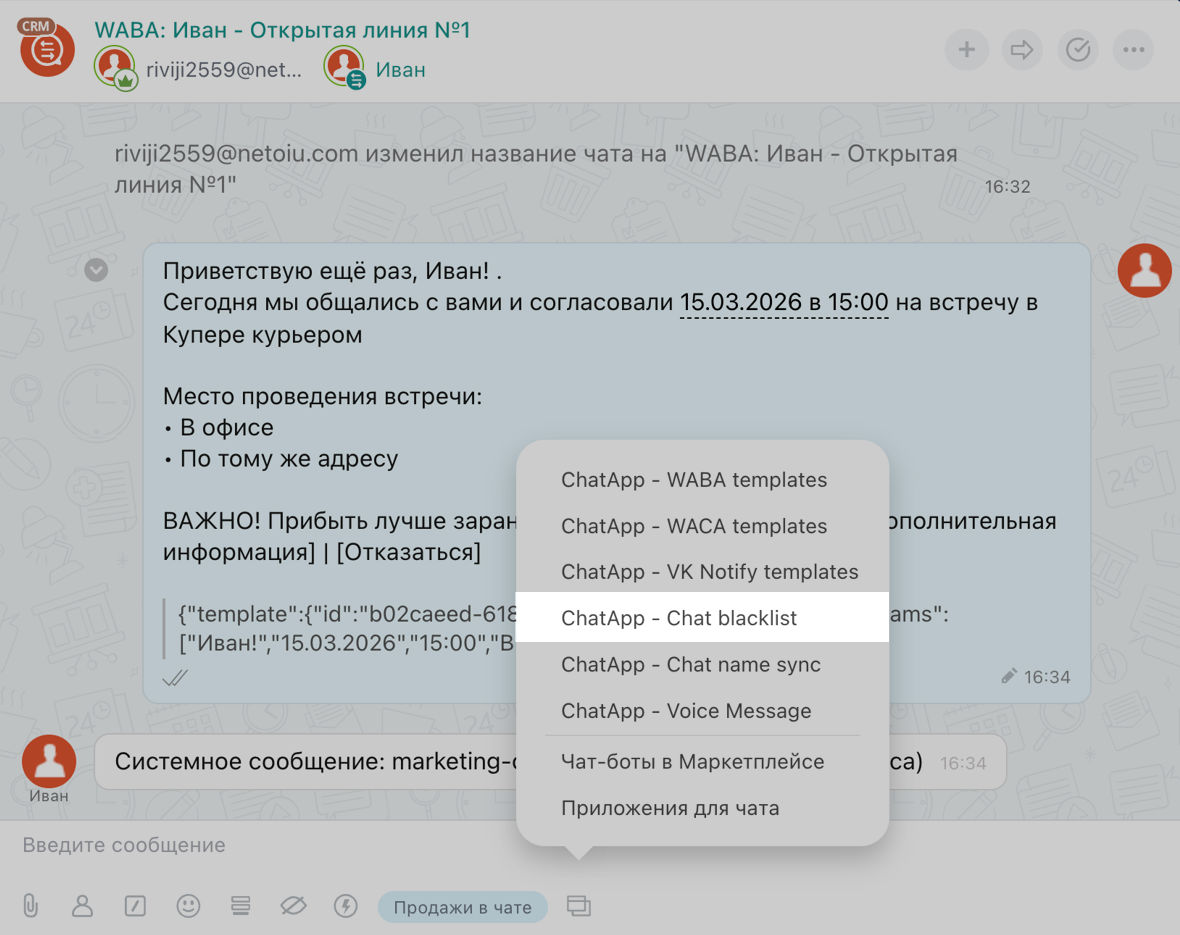This screenshot has width=1180, height=935.
Task: Choose ChatApp - Voice Message option
Action: point(686,711)
